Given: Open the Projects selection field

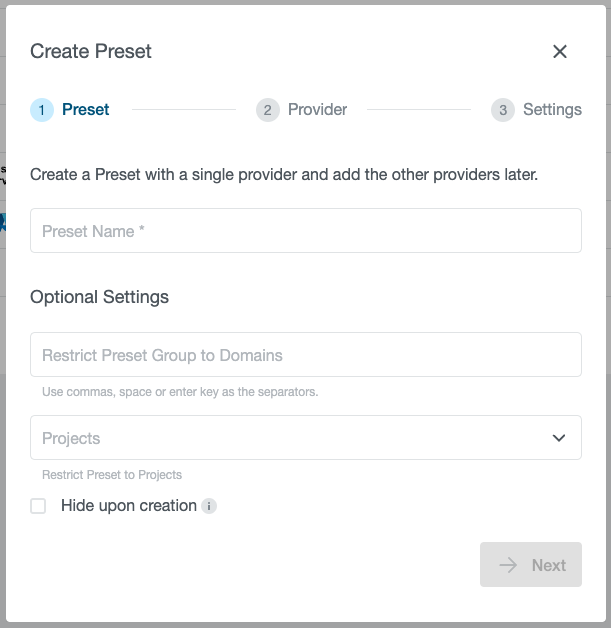Looking at the screenshot, I should (x=290, y=438).
